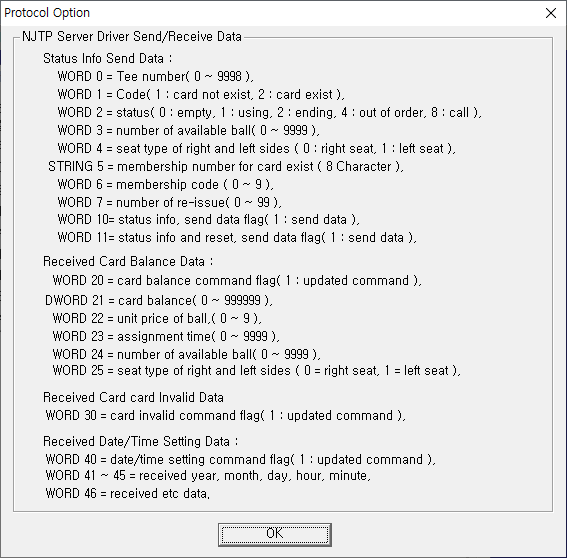Click the OK button
The image size is (567, 558).
coord(275,534)
